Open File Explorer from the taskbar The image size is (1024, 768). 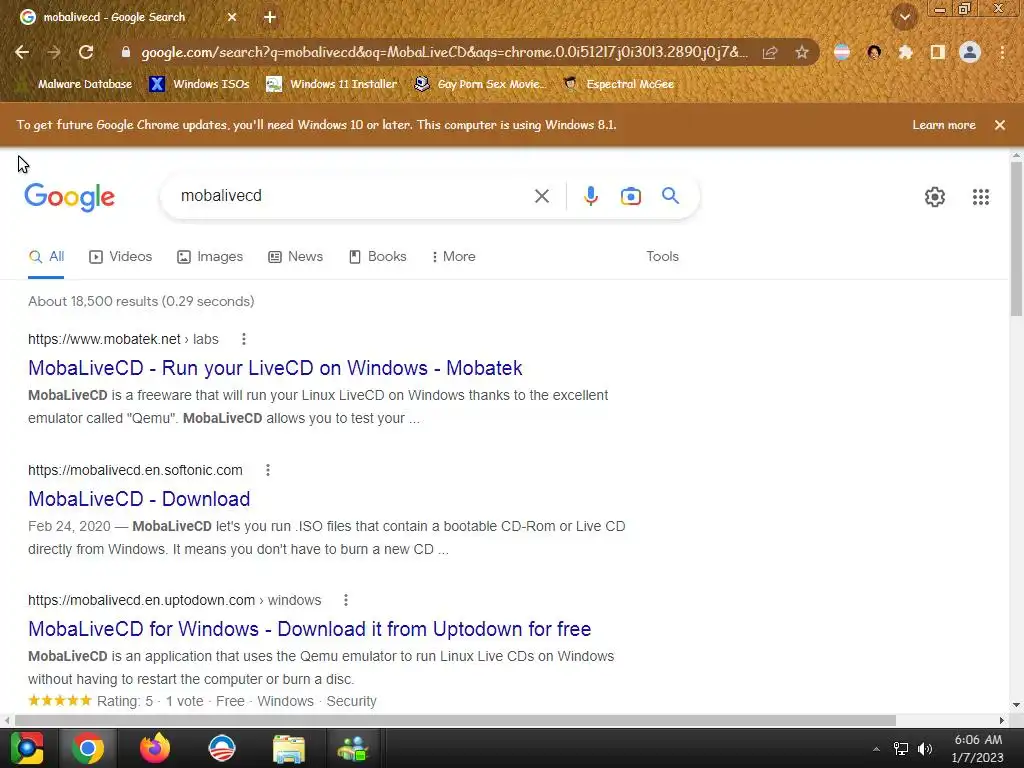coord(289,748)
